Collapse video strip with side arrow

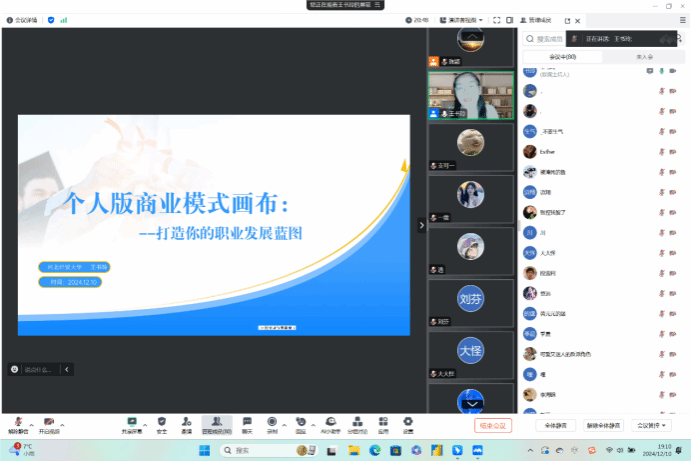click(421, 225)
